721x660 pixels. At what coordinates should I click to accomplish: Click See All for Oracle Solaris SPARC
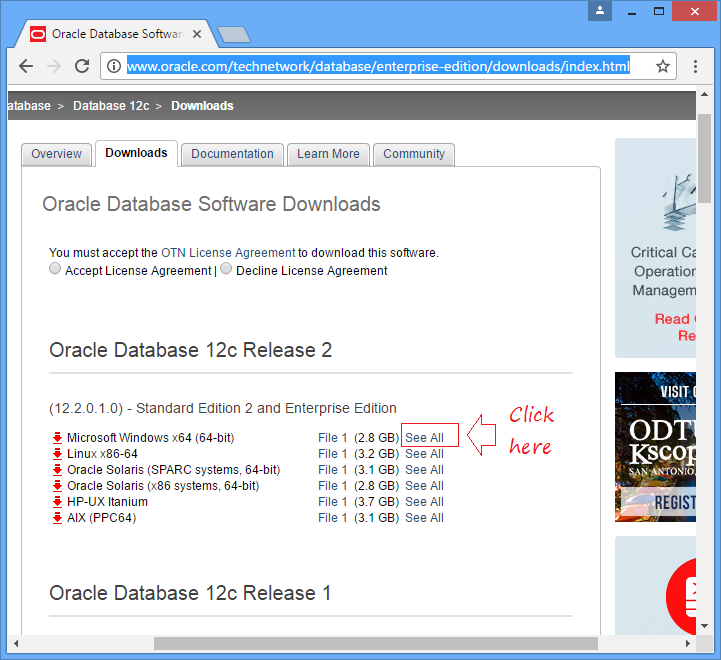click(x=424, y=470)
